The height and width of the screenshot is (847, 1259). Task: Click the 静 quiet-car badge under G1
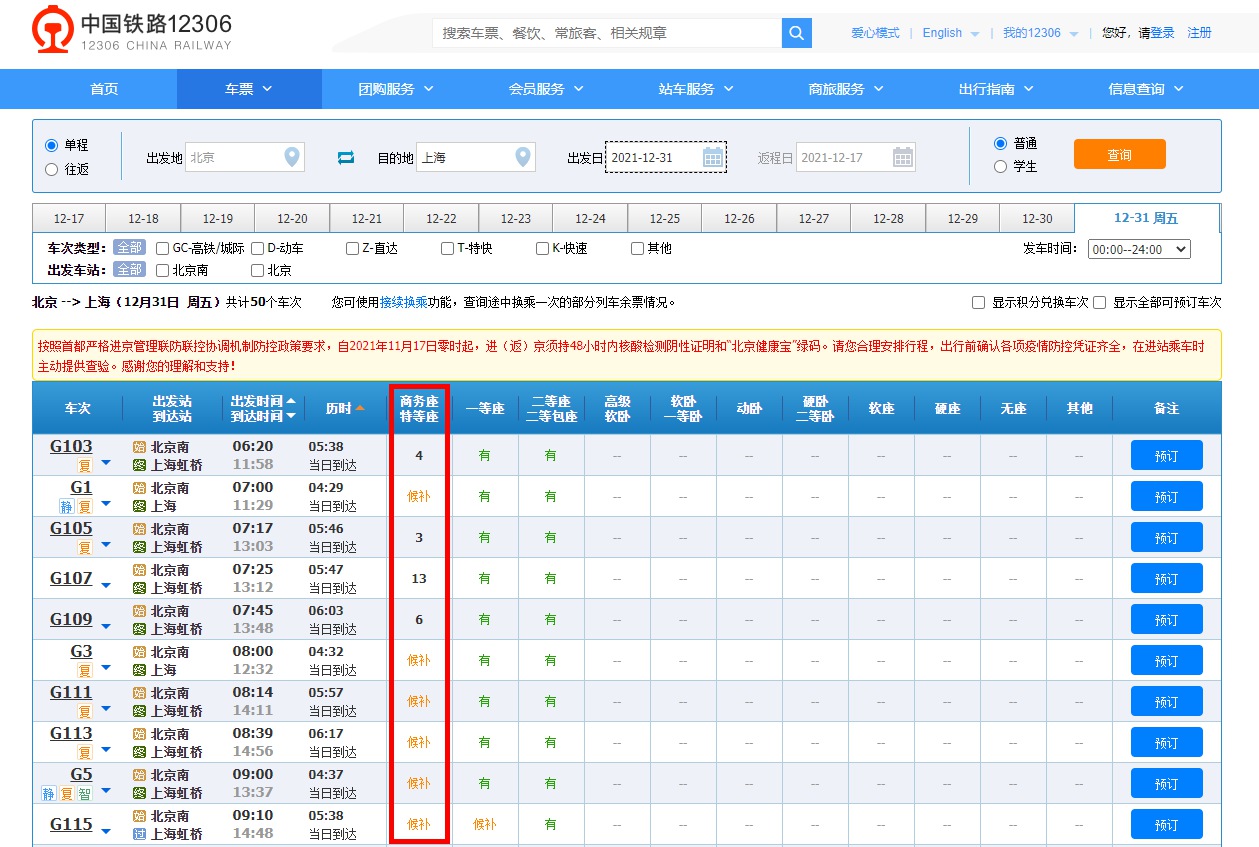65,505
